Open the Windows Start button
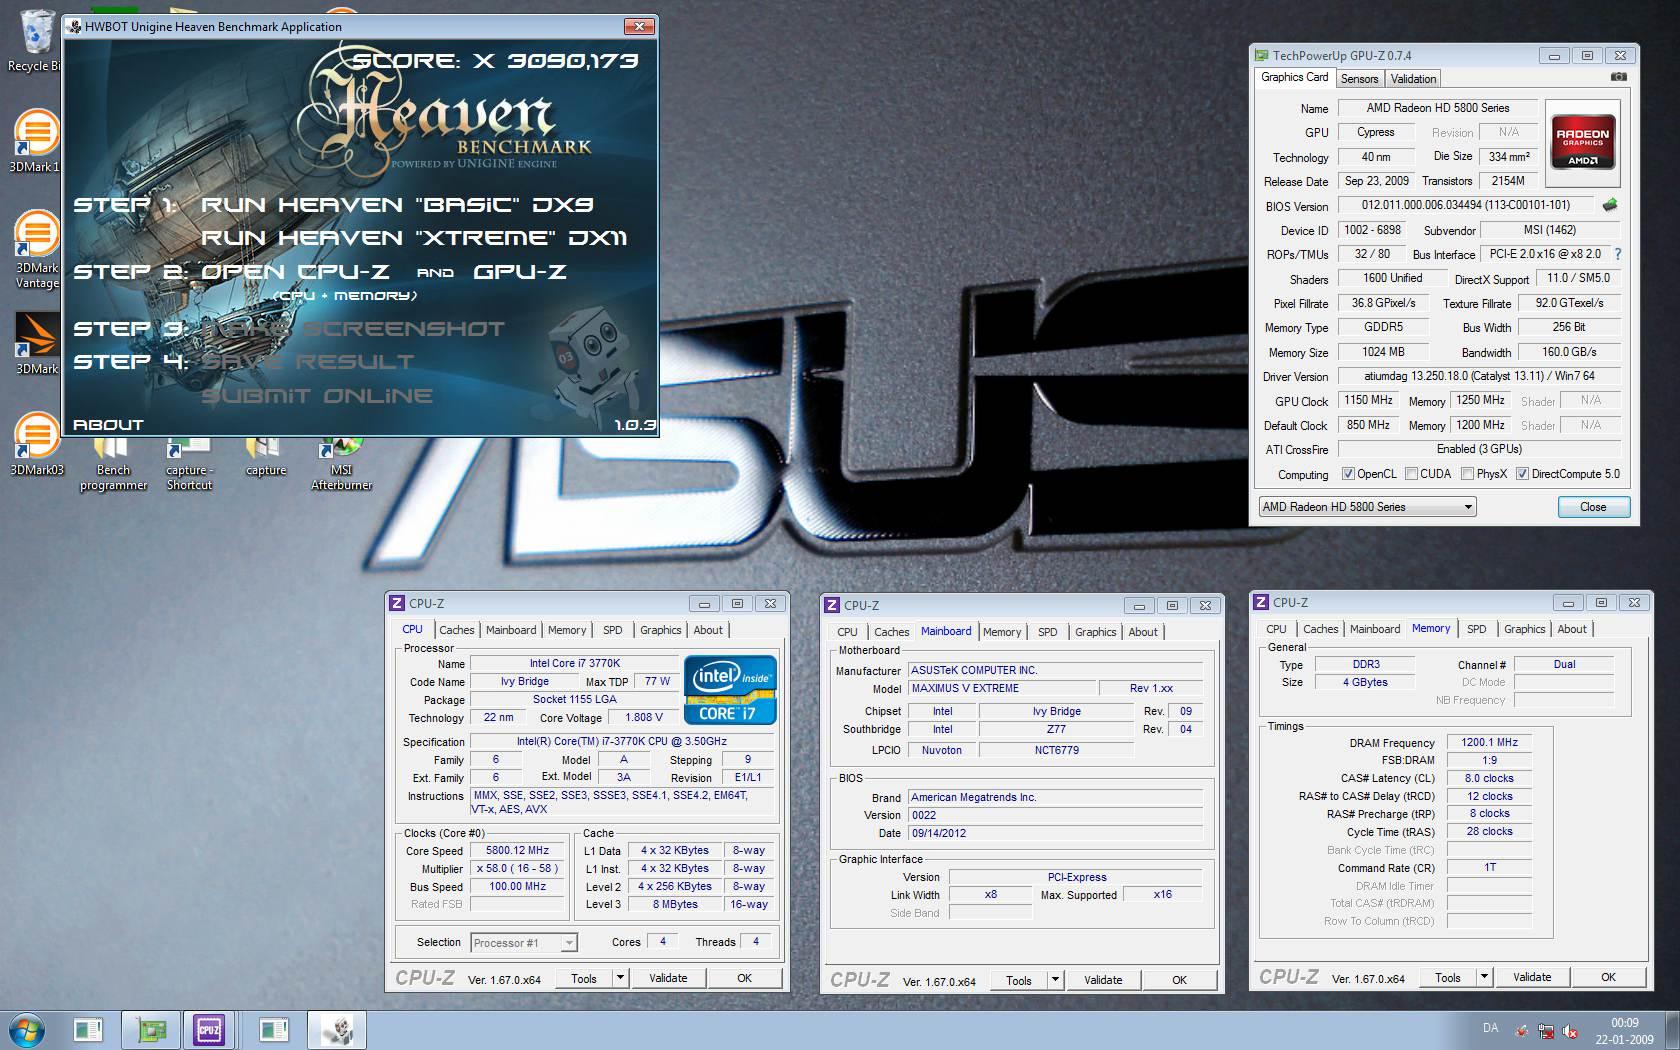The height and width of the screenshot is (1050, 1680). coord(27,1030)
